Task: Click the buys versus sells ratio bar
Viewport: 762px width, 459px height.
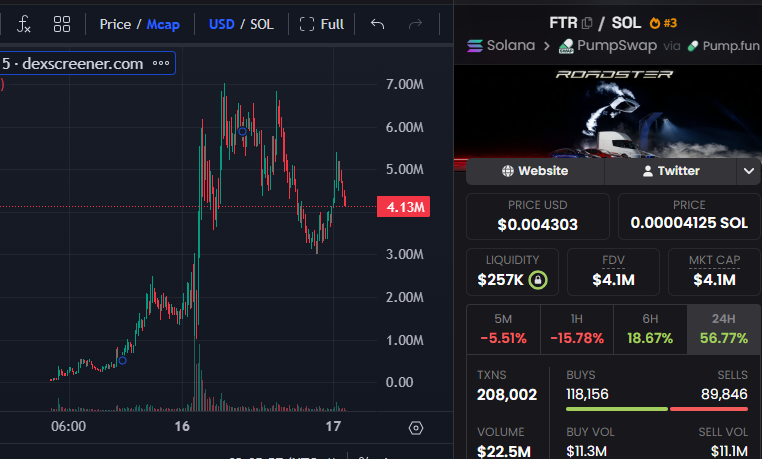Action: (x=657, y=409)
